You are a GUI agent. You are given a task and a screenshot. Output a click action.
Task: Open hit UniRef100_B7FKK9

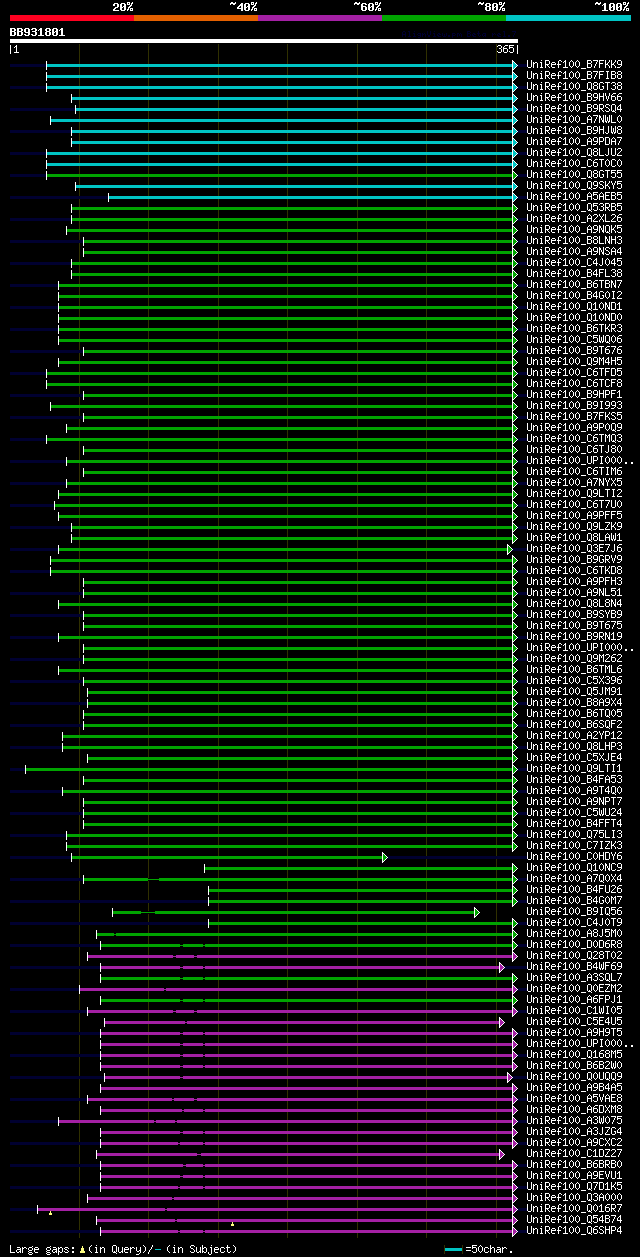(574, 65)
